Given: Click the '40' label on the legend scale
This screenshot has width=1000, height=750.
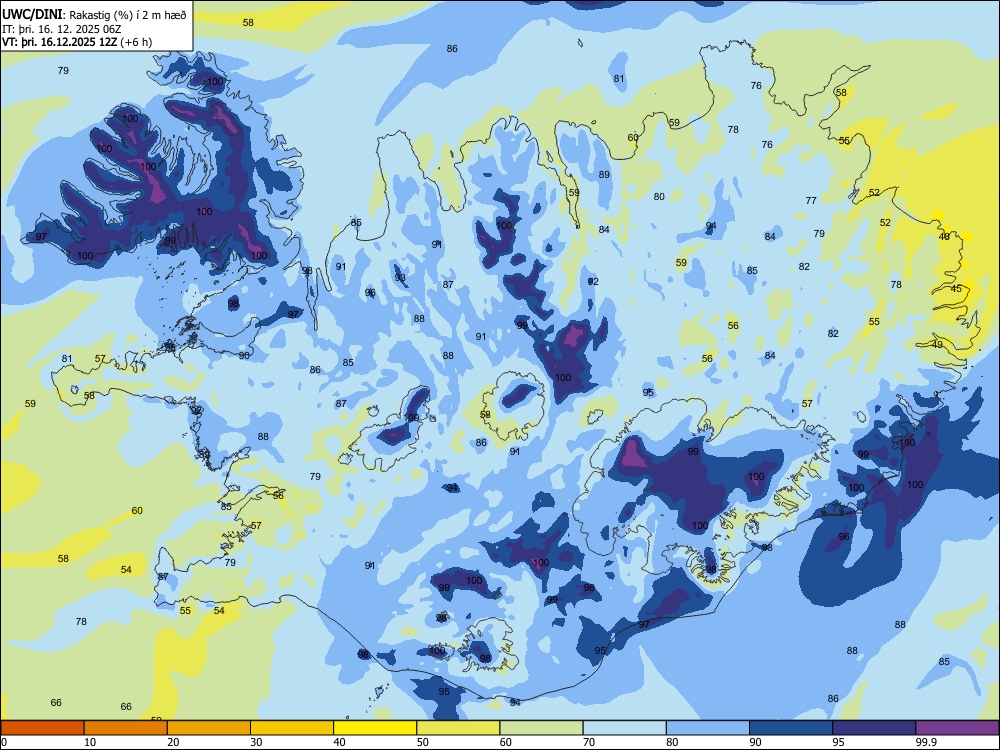Looking at the screenshot, I should click(340, 742).
